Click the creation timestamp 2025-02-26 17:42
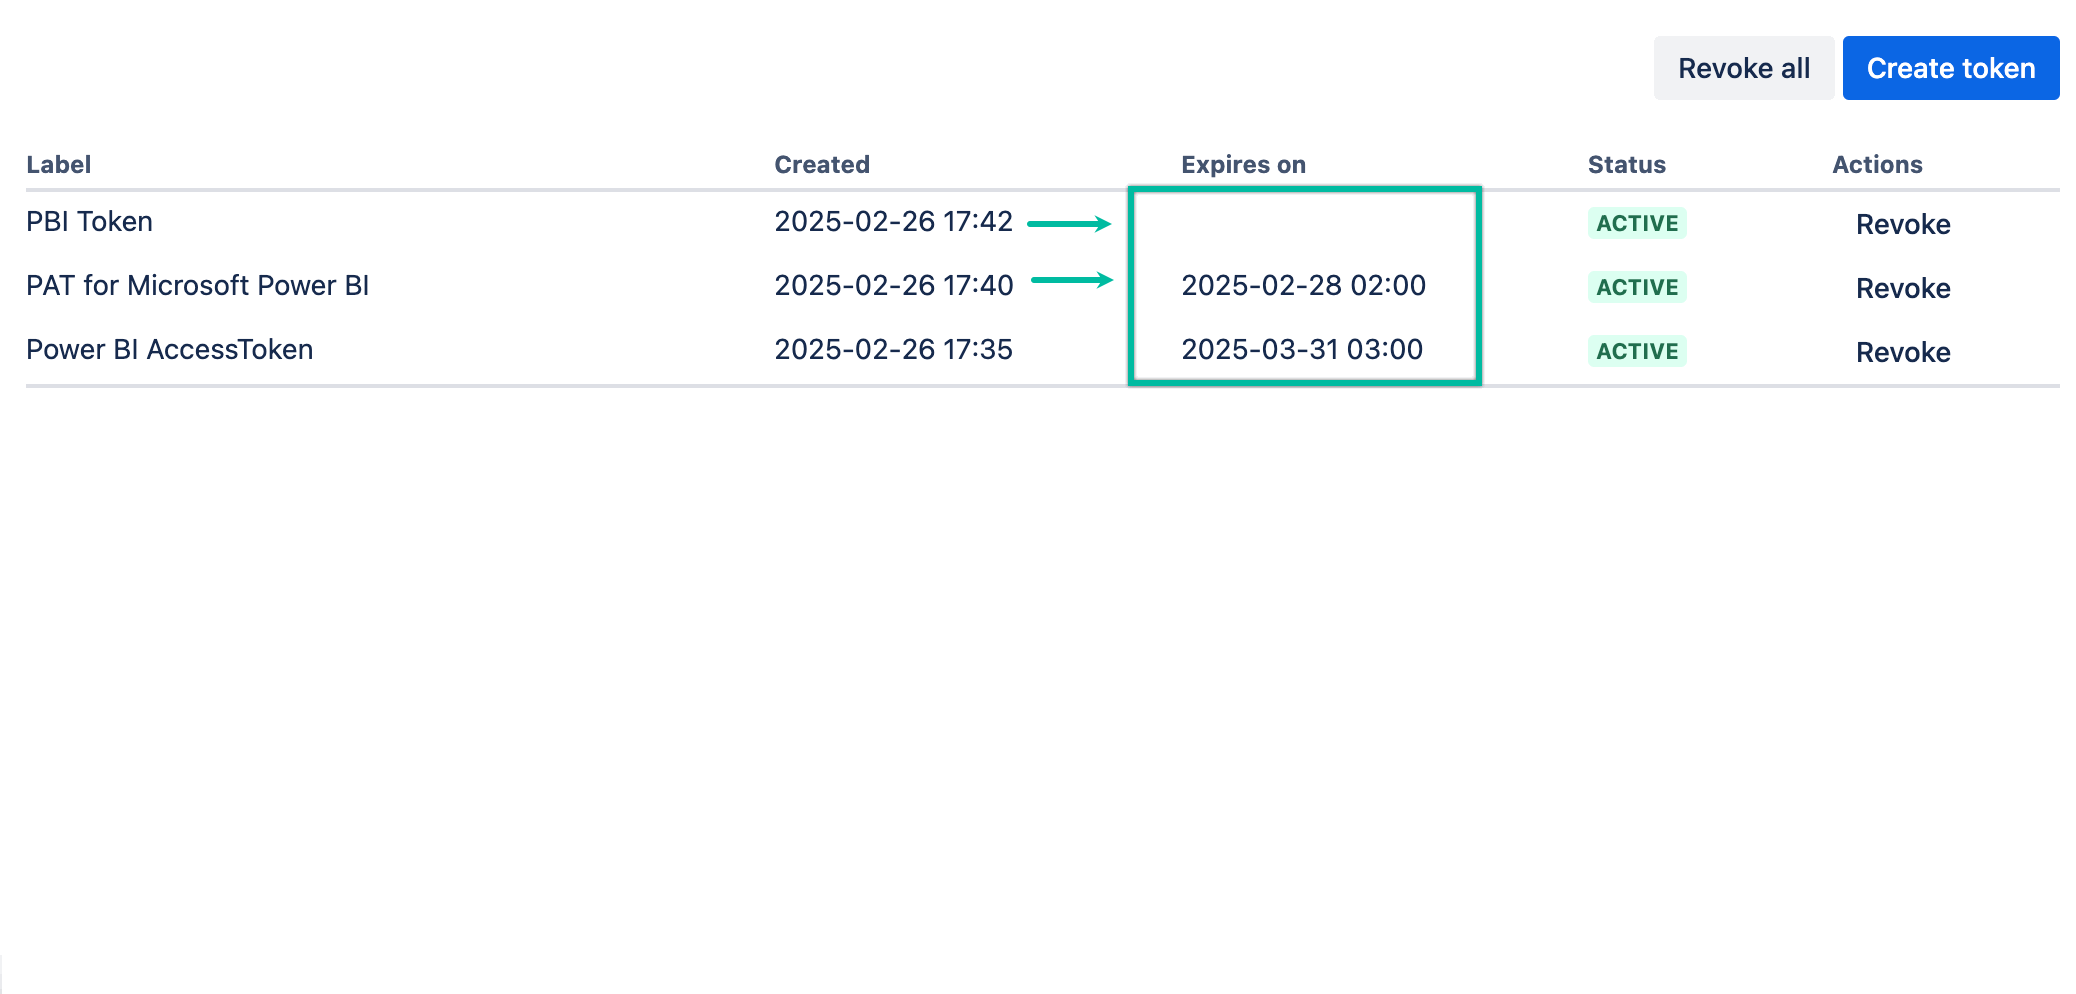The height and width of the screenshot is (994, 2076). pyautogui.click(x=894, y=222)
